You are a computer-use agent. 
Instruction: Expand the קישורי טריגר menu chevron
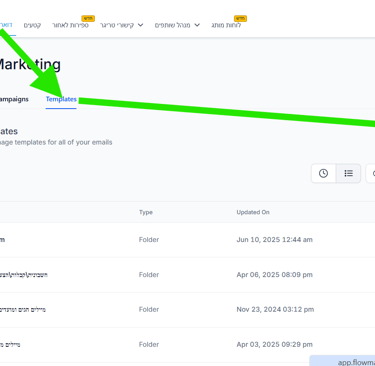[x=140, y=25]
